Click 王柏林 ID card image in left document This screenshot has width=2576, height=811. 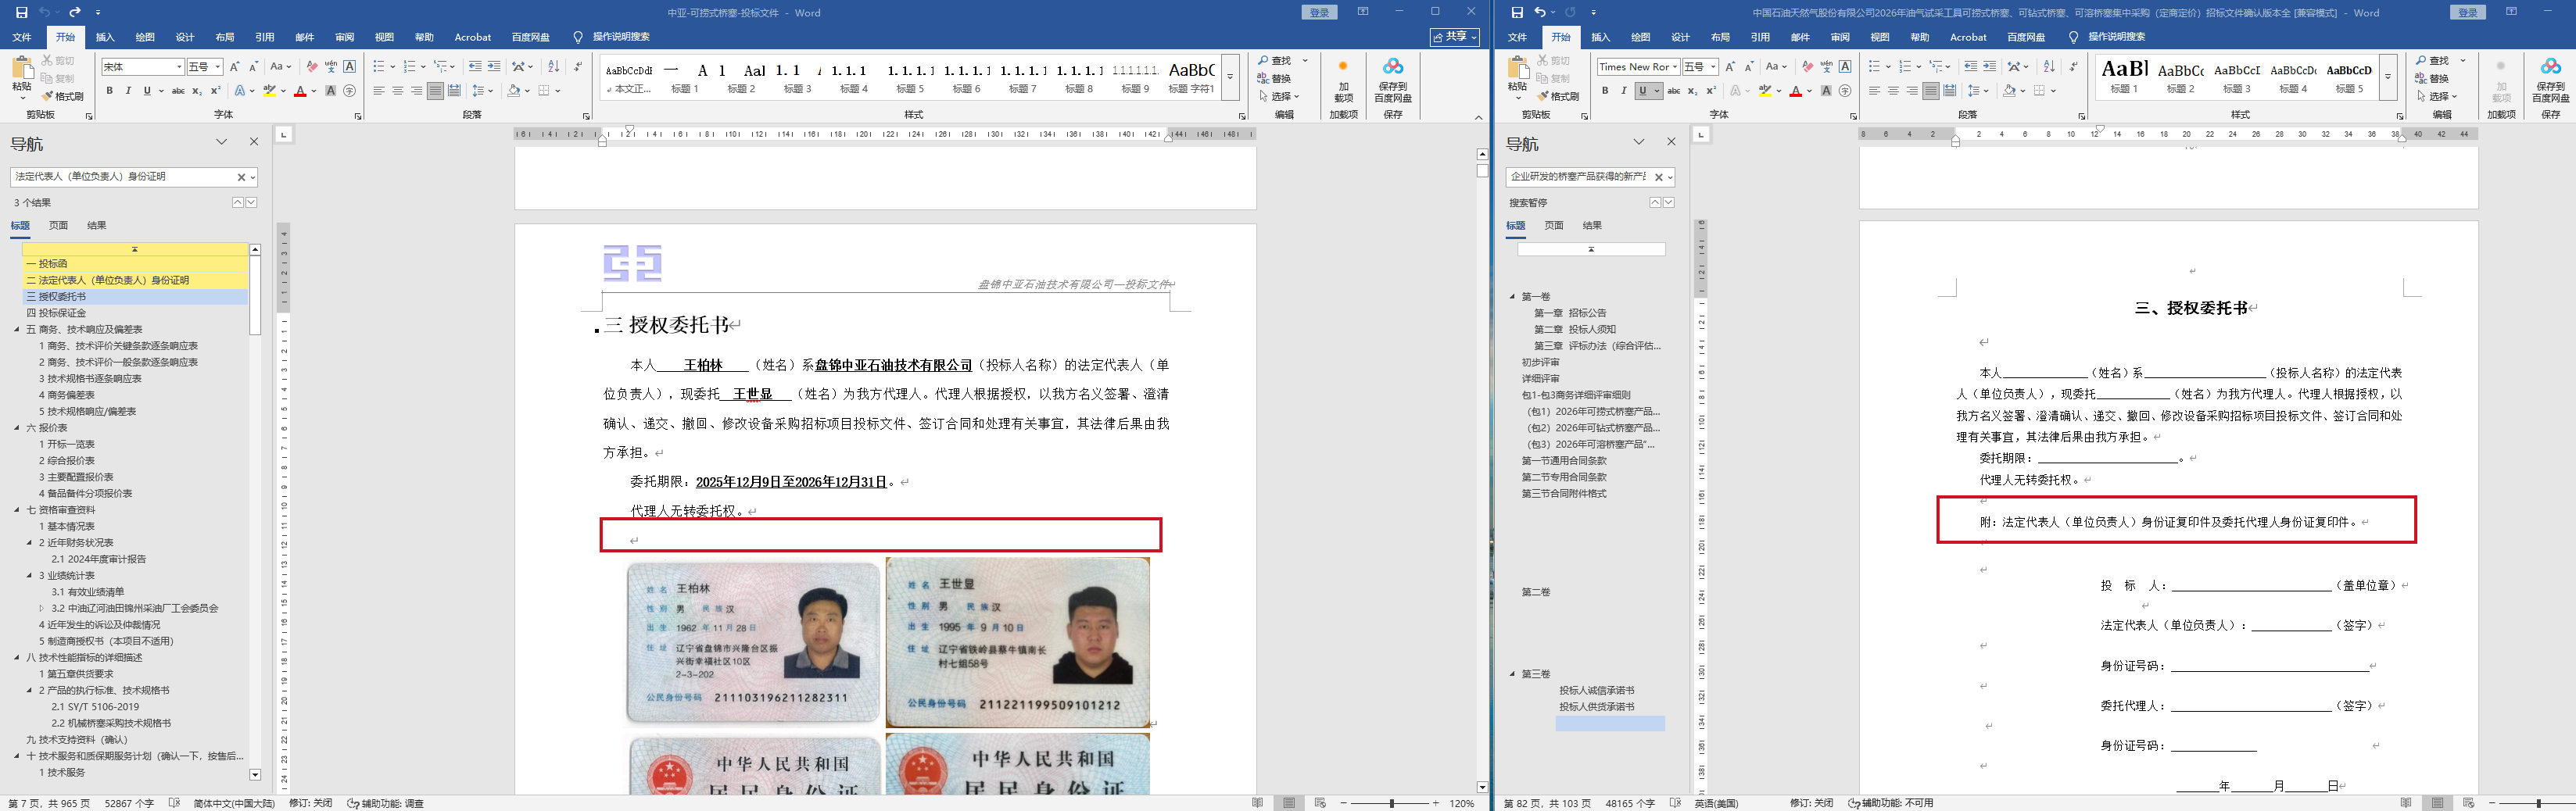[x=754, y=642]
